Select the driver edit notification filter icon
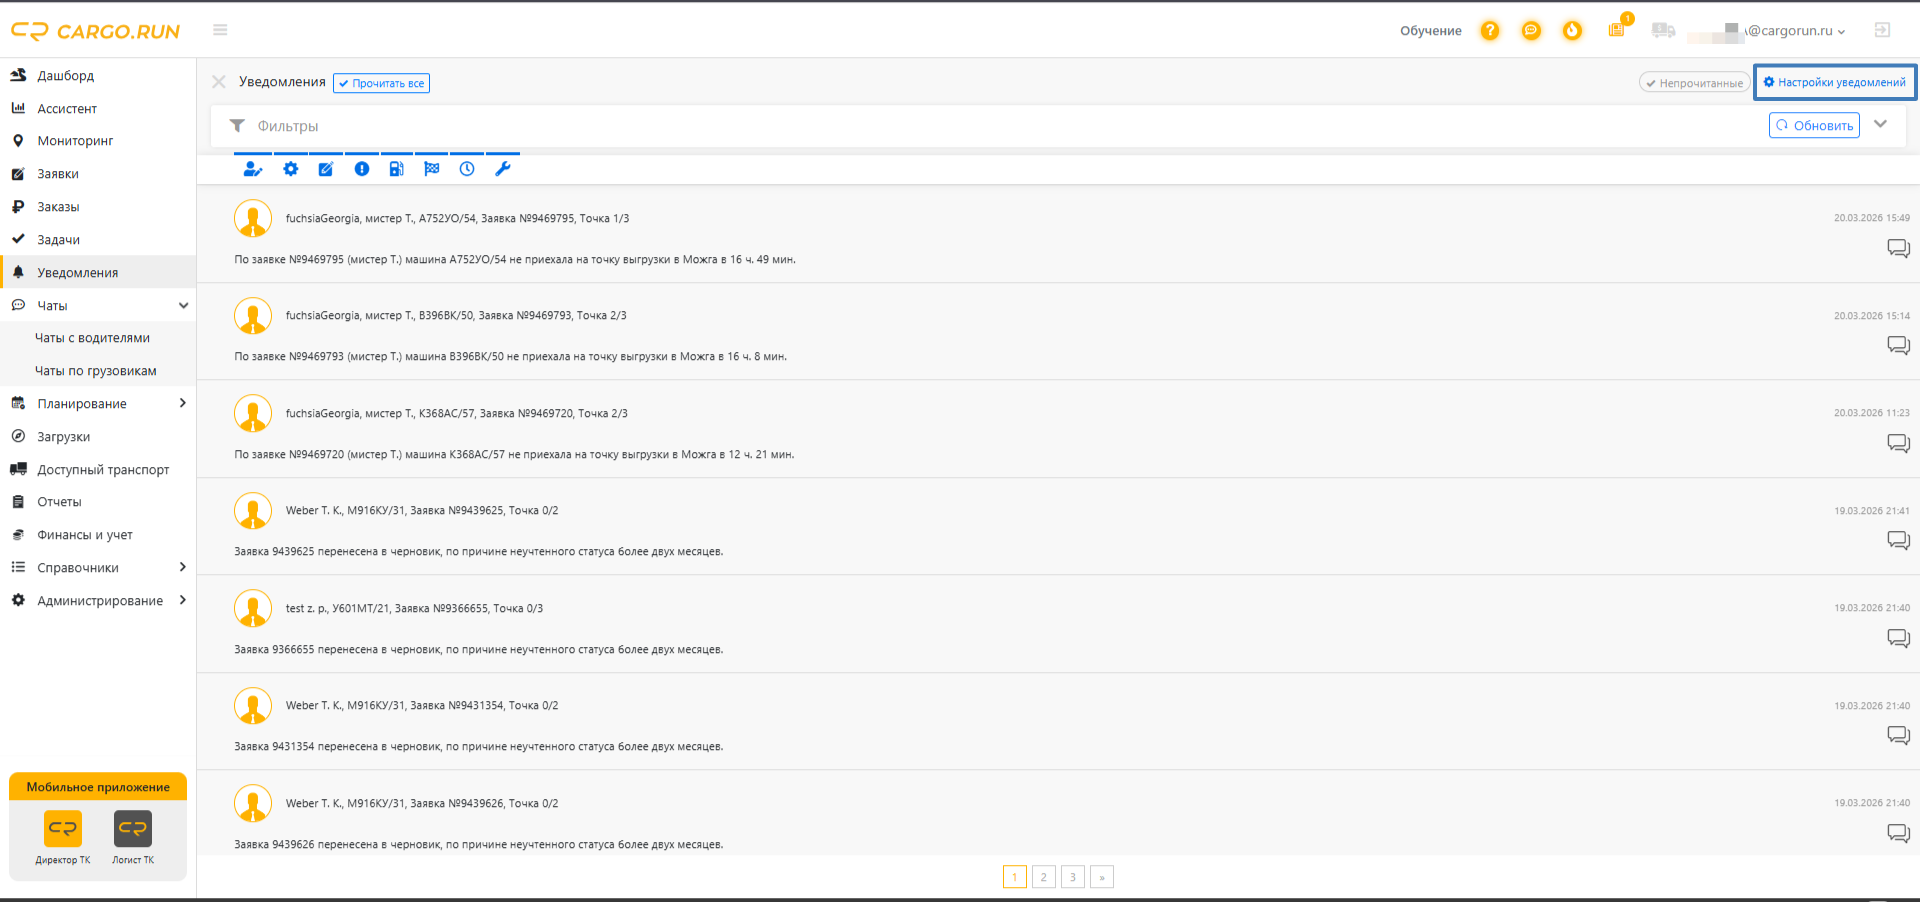This screenshot has height=902, width=1920. 252,169
